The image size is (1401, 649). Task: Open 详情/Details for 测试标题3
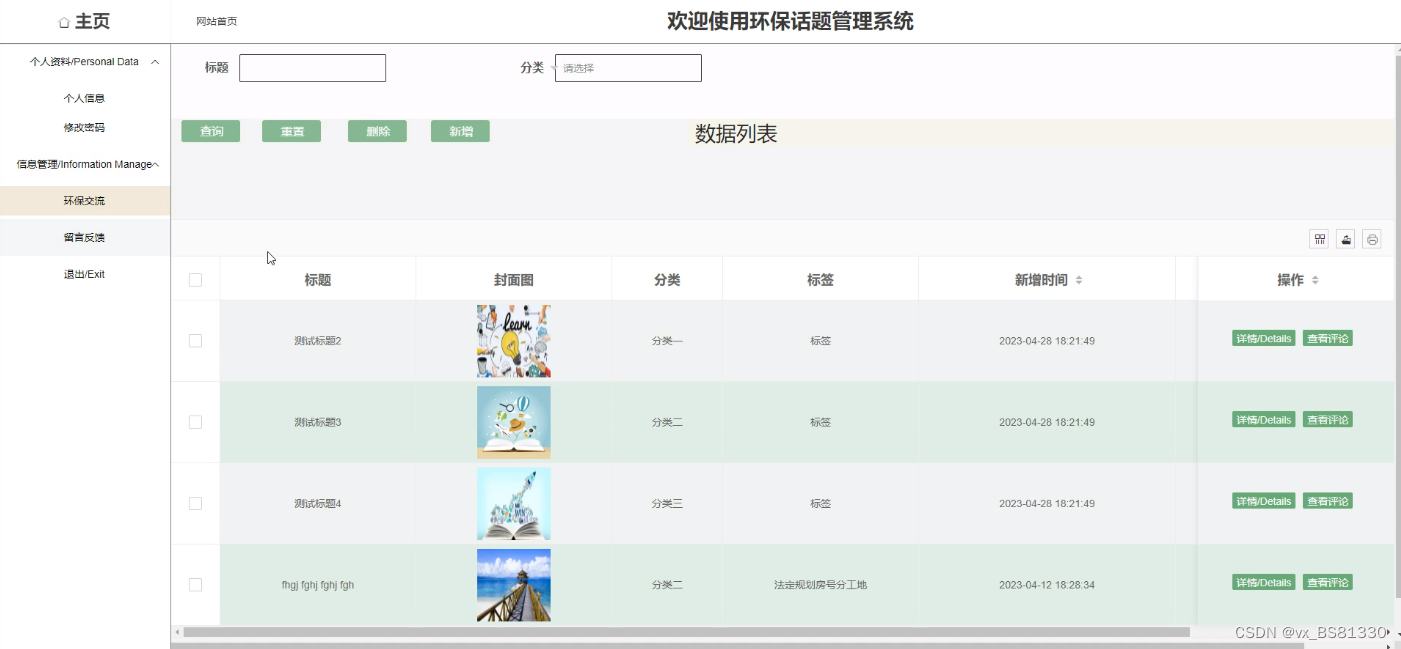(x=1264, y=419)
